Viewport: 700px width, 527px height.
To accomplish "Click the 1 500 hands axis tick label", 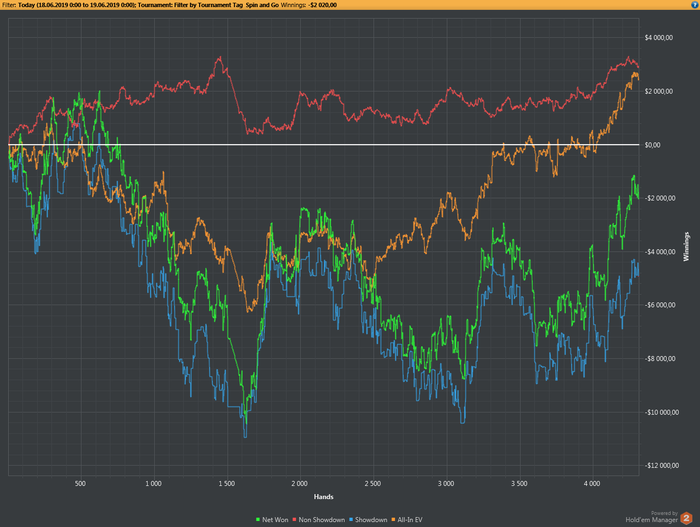I will click(226, 484).
